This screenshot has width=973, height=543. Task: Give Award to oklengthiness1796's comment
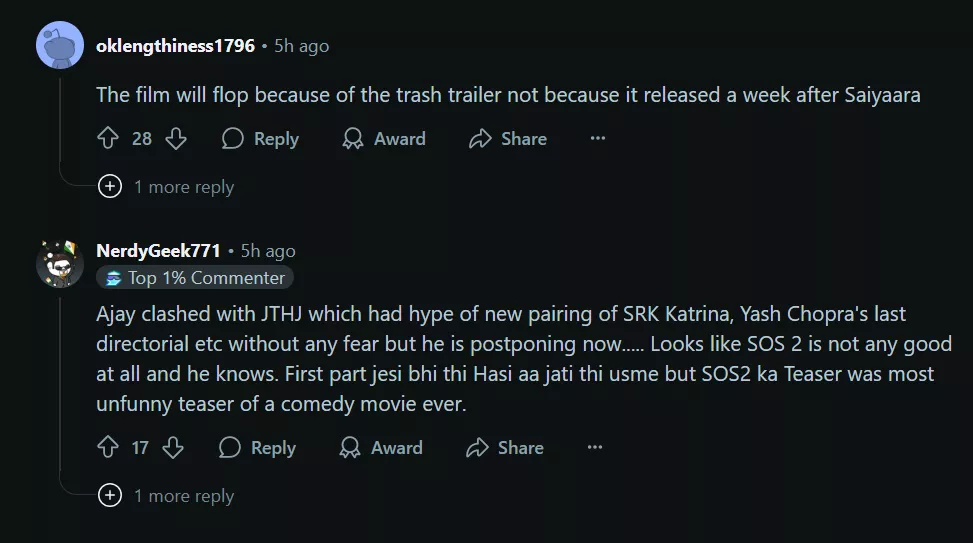pos(384,139)
